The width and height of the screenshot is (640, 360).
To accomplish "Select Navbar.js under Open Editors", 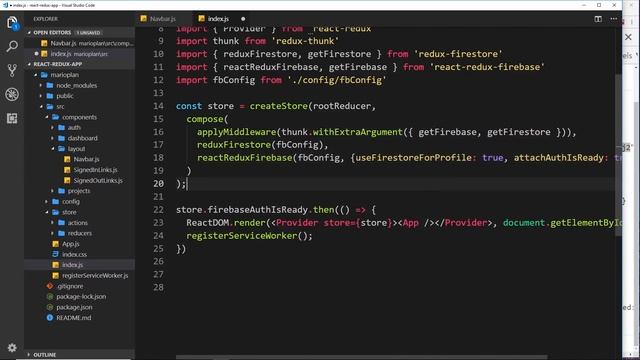I will [80, 43].
